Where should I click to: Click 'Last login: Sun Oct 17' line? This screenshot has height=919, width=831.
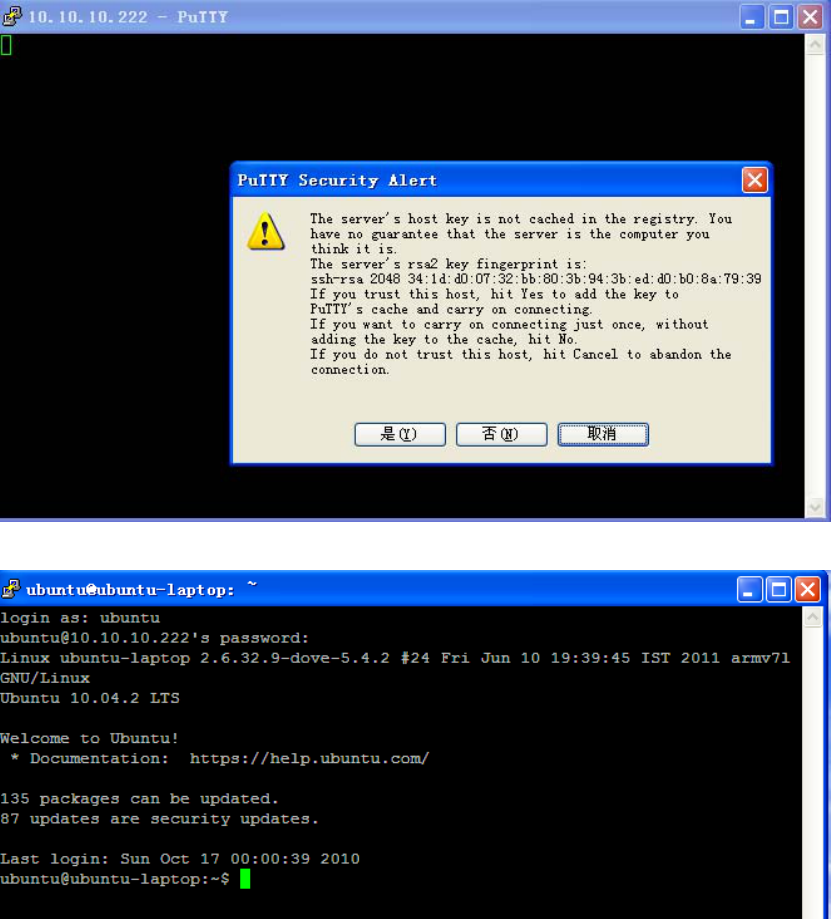tap(180, 859)
